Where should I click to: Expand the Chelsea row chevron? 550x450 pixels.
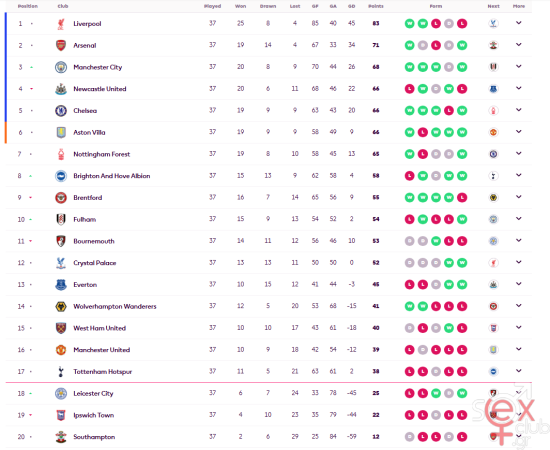518,110
